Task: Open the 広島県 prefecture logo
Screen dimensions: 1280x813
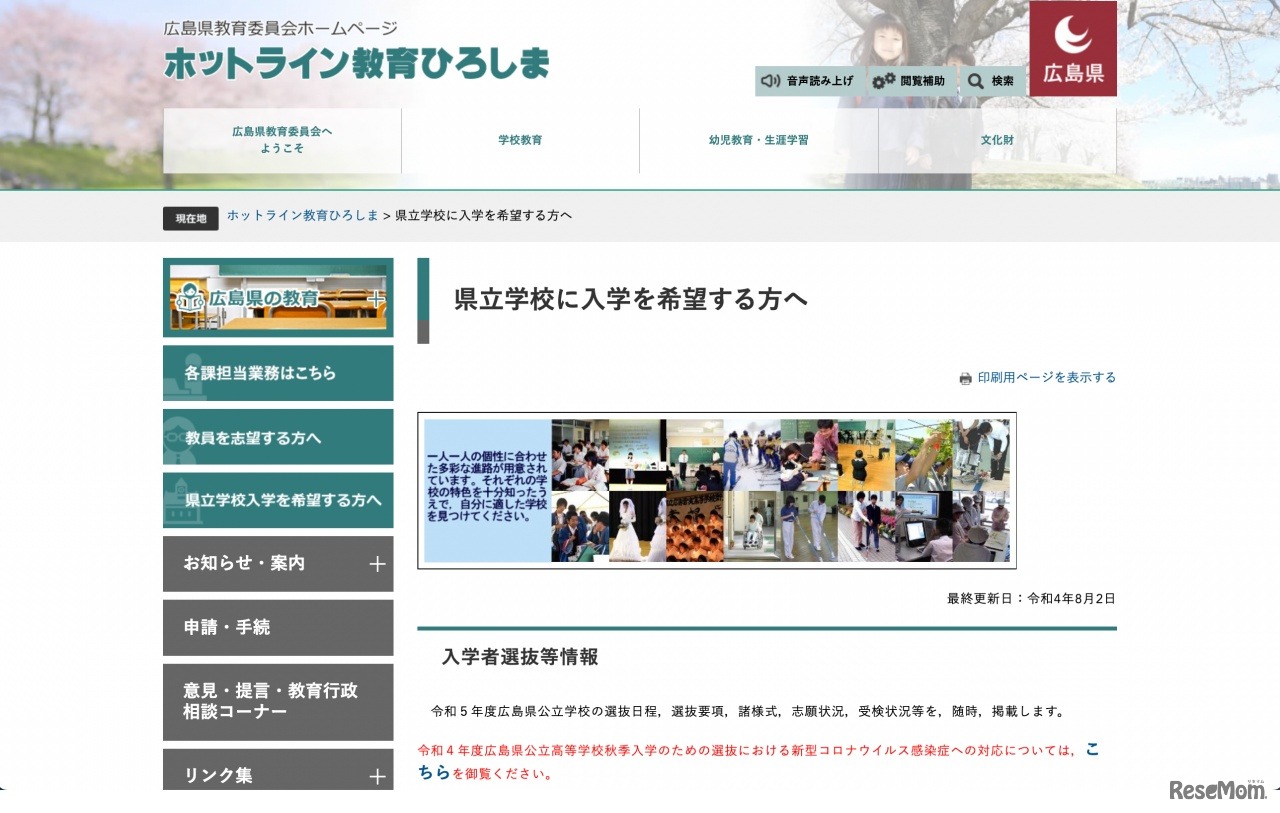Action: coord(1073,48)
